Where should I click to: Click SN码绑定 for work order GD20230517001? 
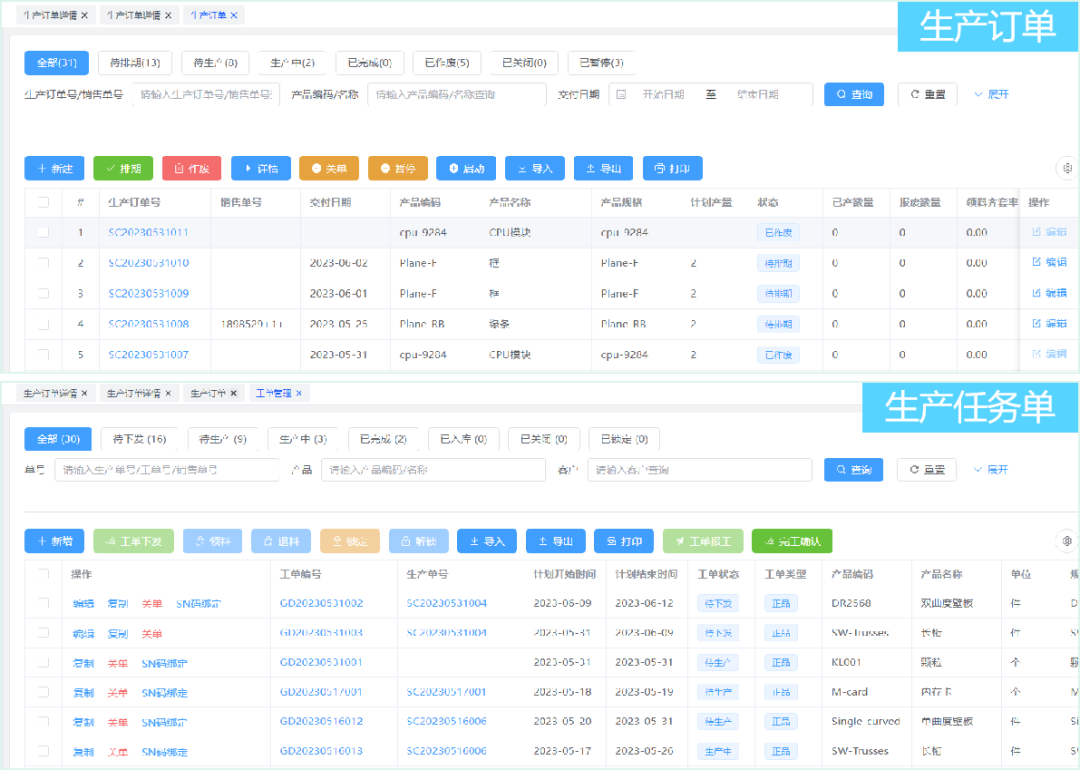[164, 692]
